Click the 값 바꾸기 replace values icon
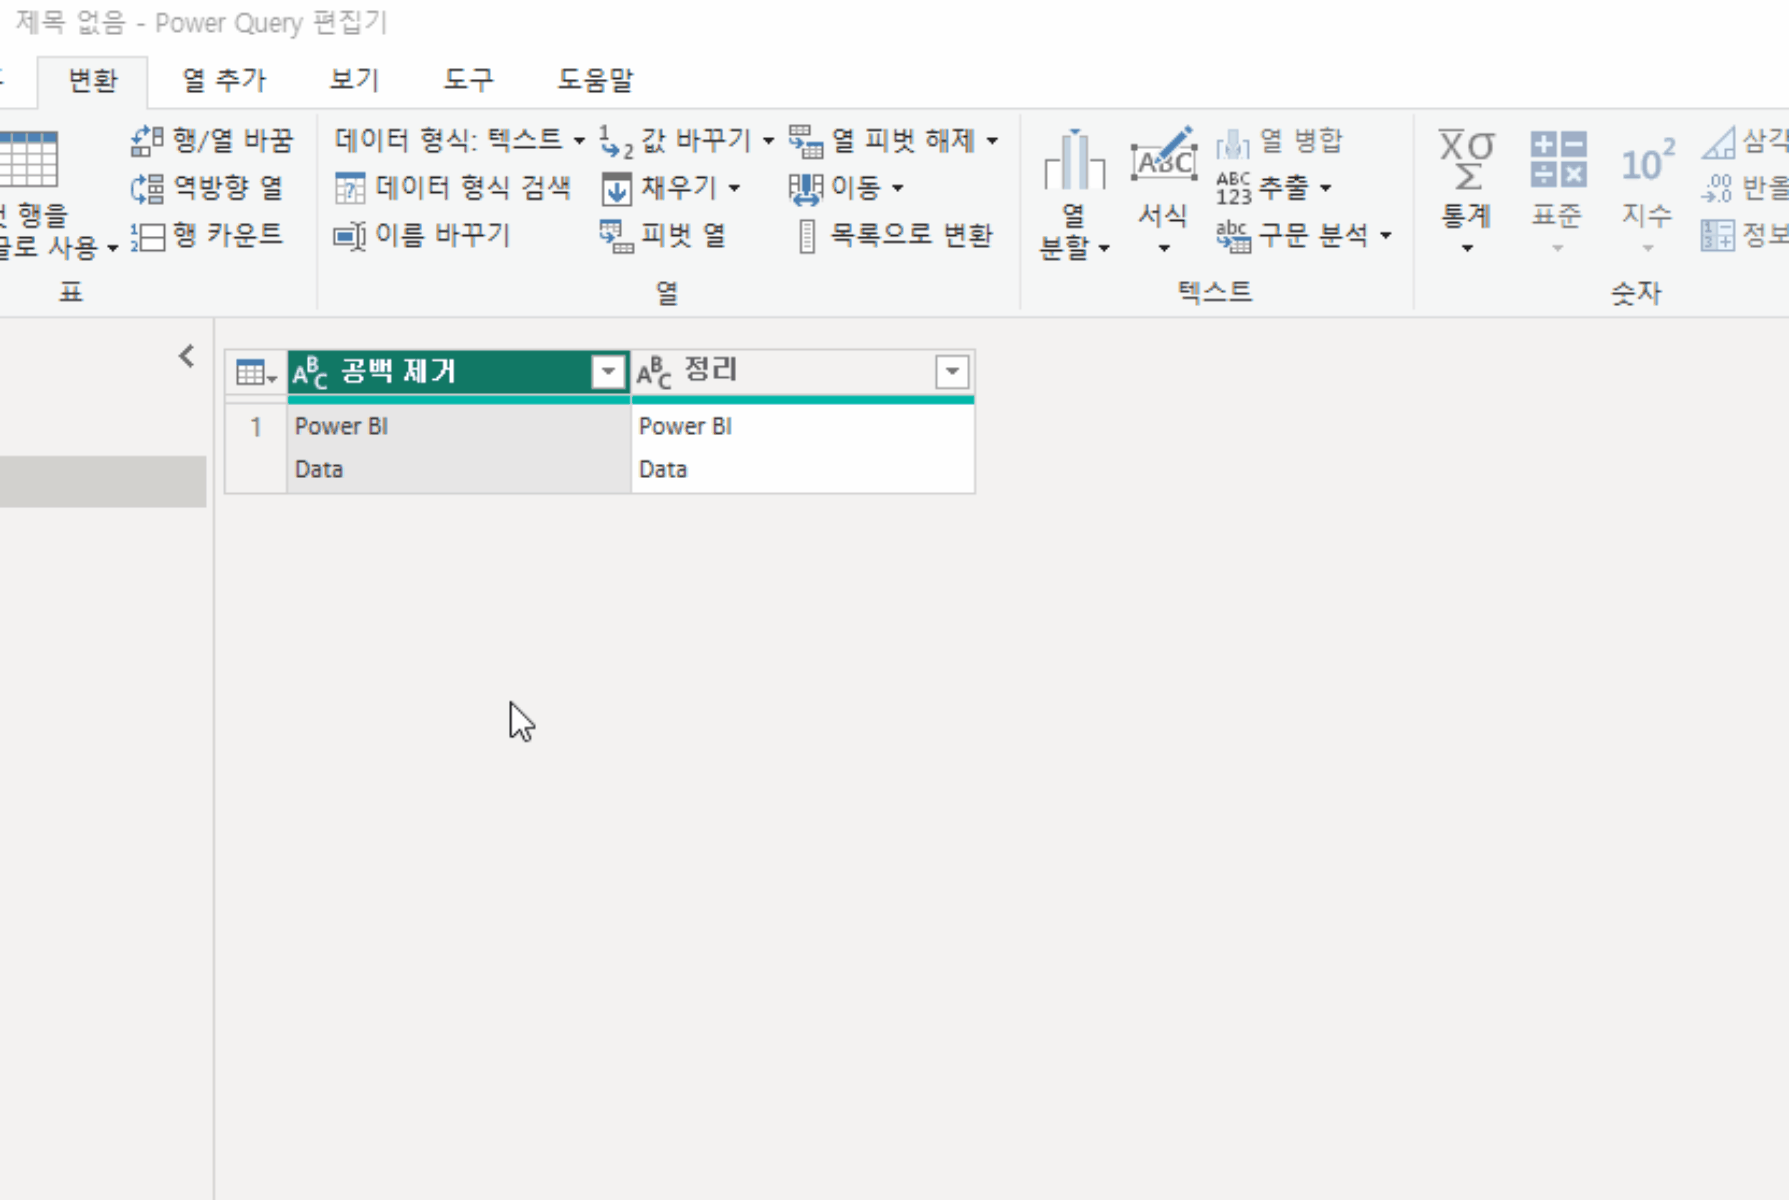The width and height of the screenshot is (1789, 1200). [x=616, y=141]
